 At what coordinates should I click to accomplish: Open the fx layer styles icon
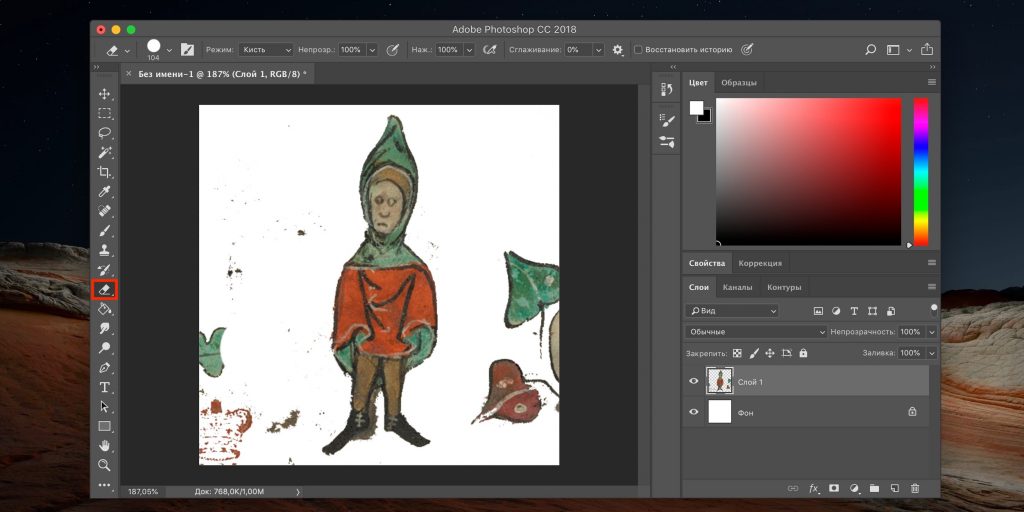[x=813, y=488]
